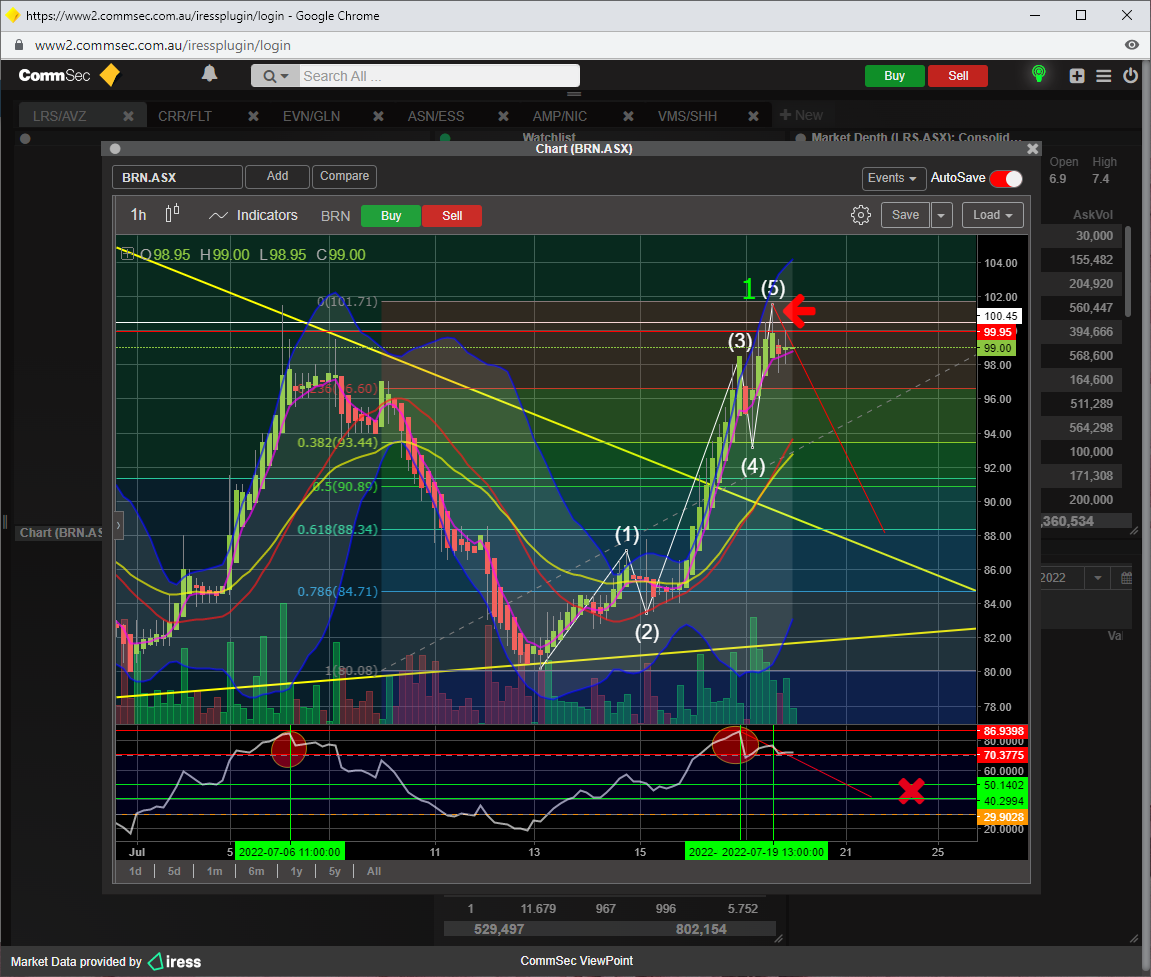Expand the Events dropdown
The width and height of the screenshot is (1151, 977).
pos(892,179)
